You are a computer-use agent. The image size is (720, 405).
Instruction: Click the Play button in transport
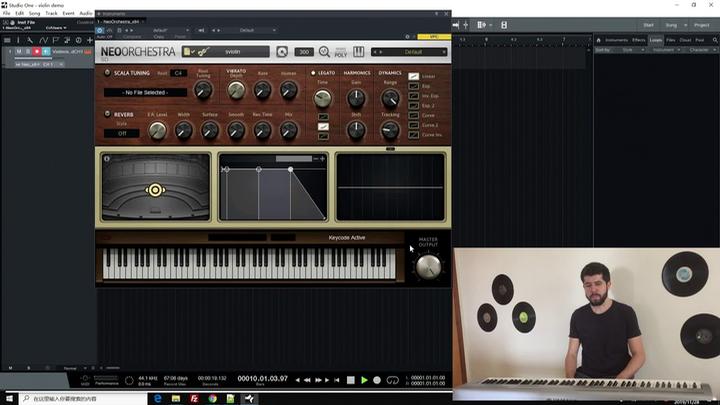[x=364, y=380]
